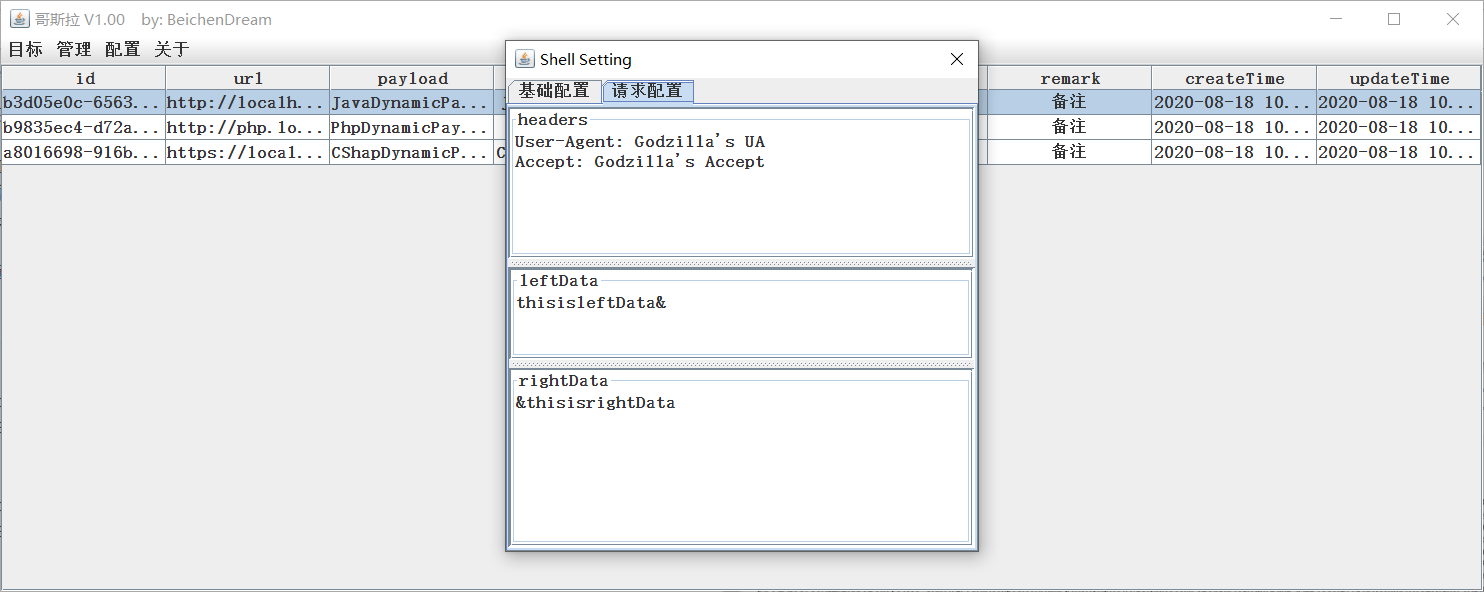
Task: Click the 备注 remark cell in the b9835ec4 row
Action: (x=1069, y=127)
